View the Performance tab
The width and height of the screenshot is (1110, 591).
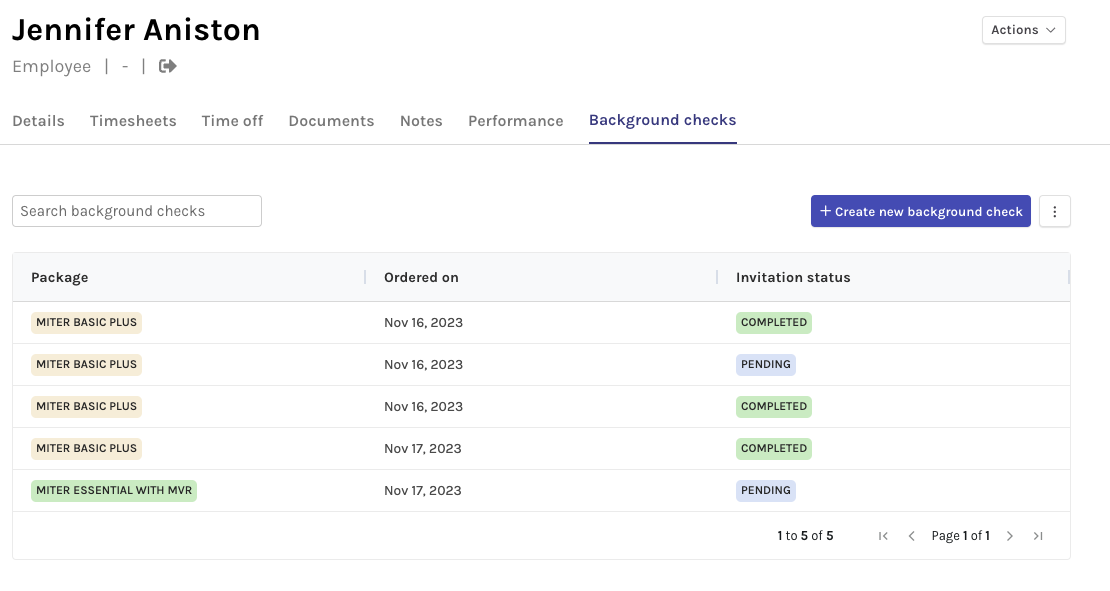[515, 121]
